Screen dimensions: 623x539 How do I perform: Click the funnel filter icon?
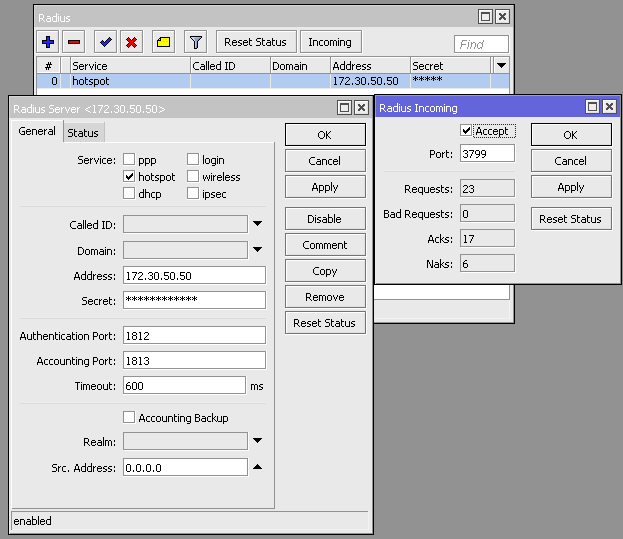click(196, 42)
